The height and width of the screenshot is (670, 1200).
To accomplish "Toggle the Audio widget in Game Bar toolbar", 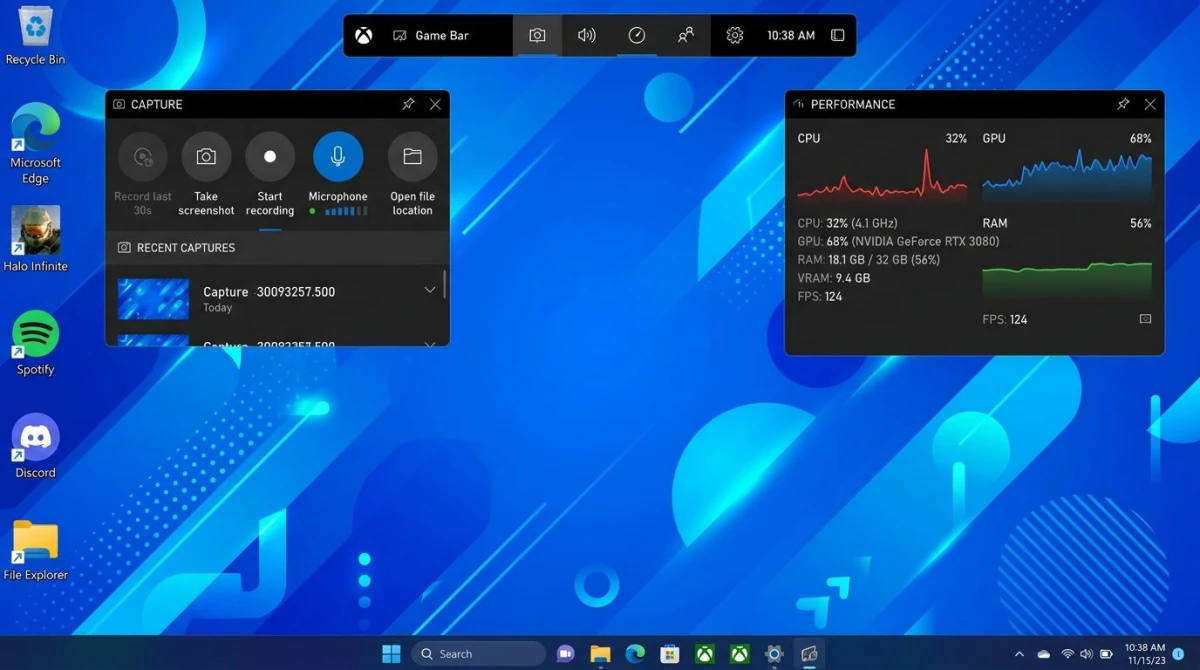I will [x=587, y=35].
